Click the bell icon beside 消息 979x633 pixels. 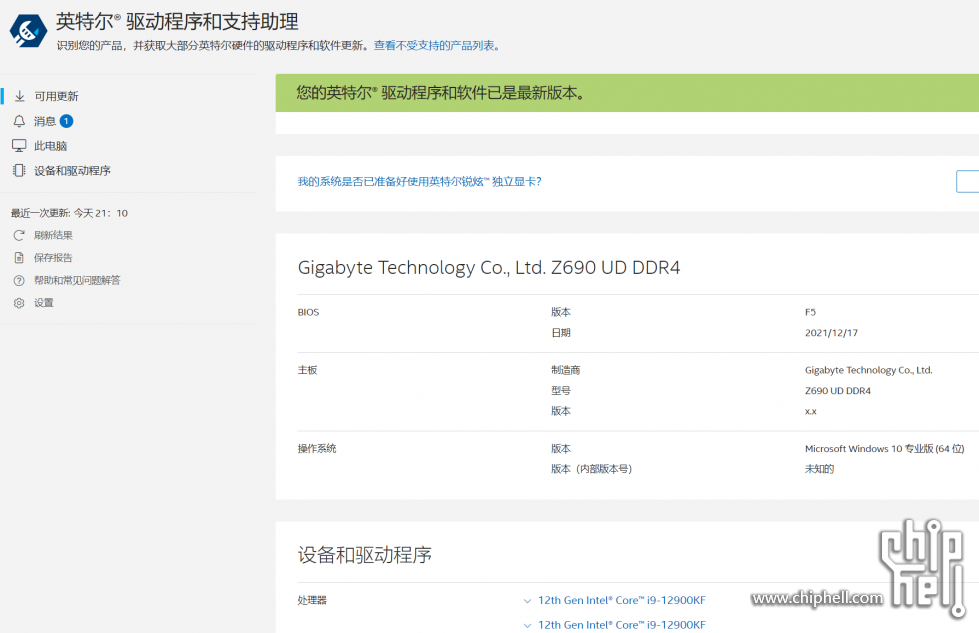click(19, 121)
